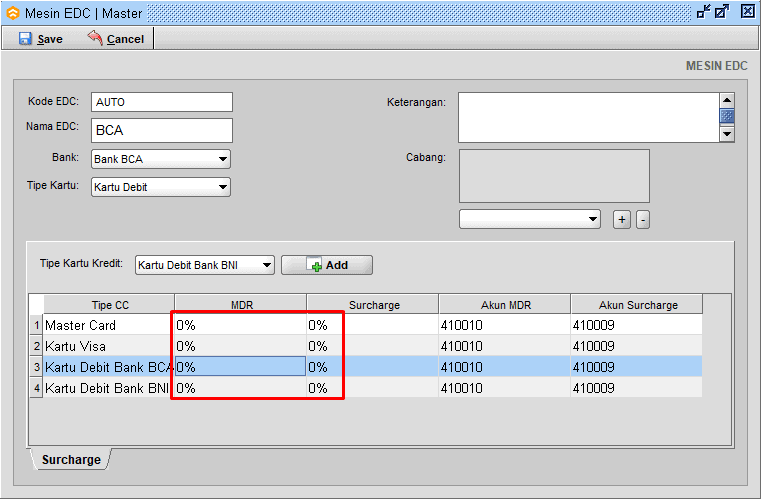Click Akun Surcharge for Kartu Debit Bank BCA
761x499 pixels.
(x=637, y=367)
